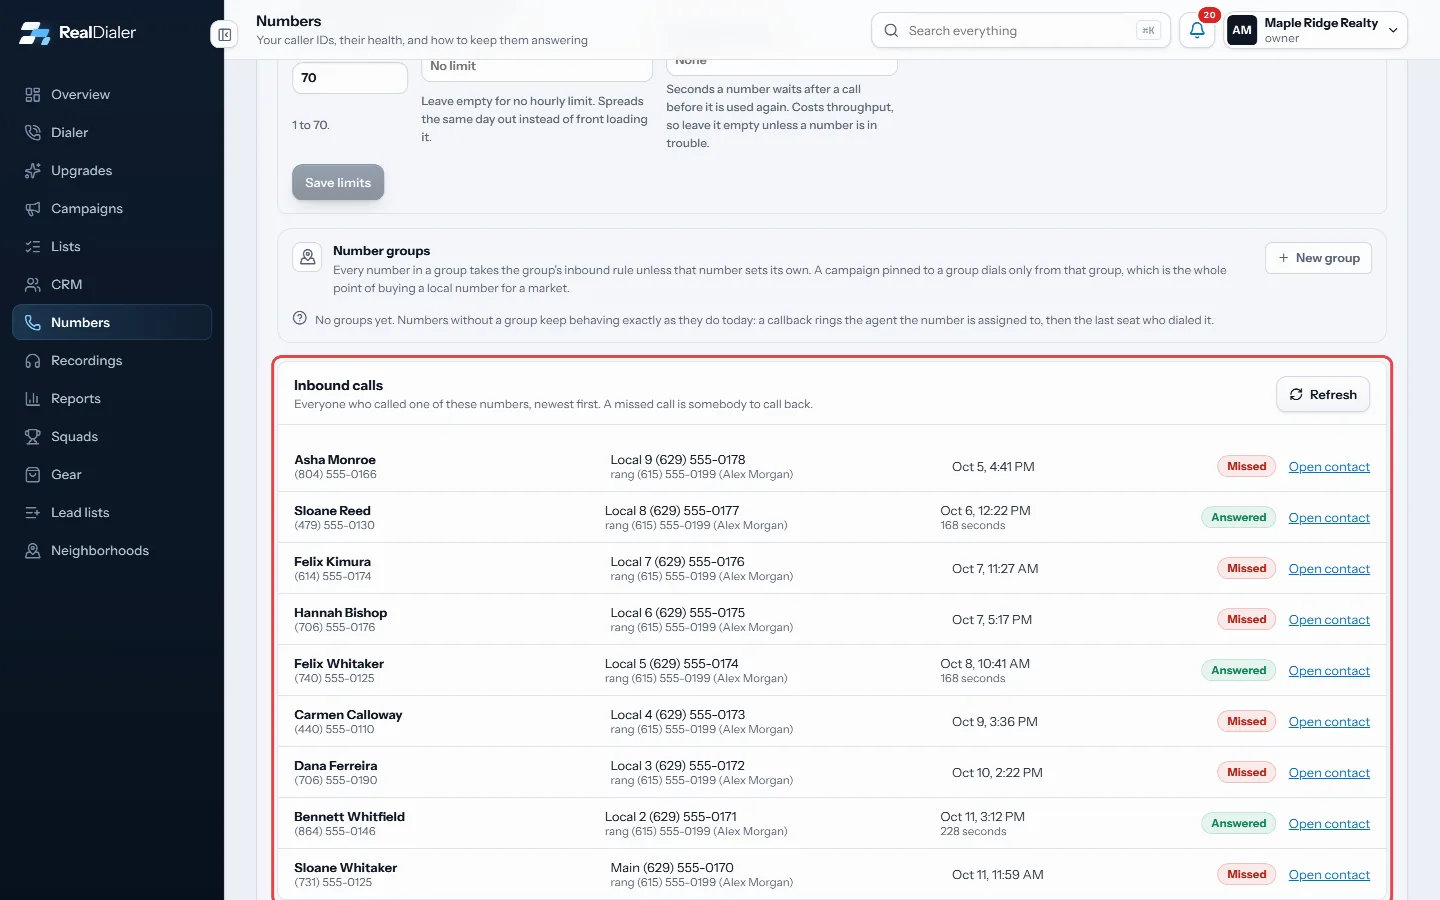Open contact for Asha Monroe

click(1329, 467)
